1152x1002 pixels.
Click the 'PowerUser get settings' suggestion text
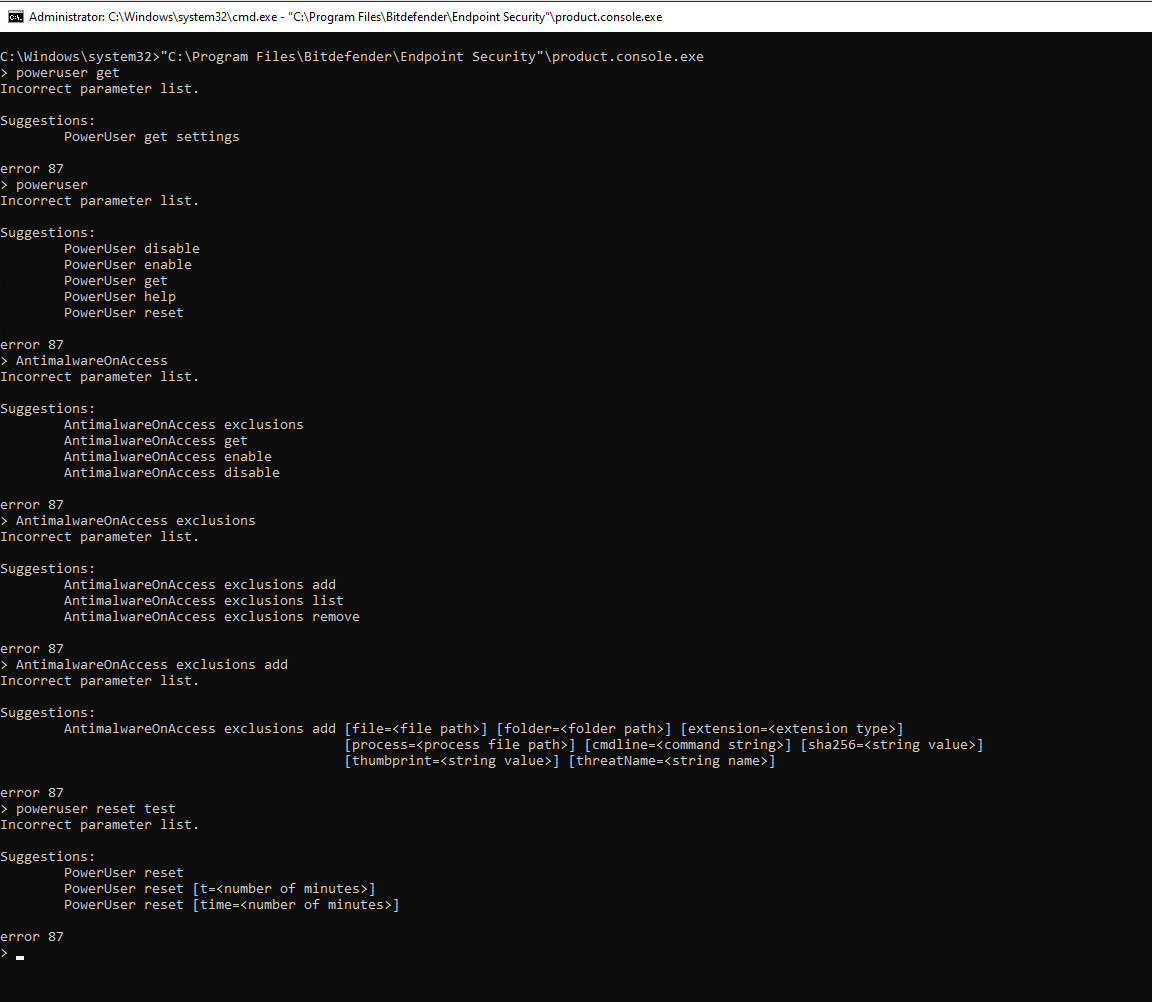point(151,137)
